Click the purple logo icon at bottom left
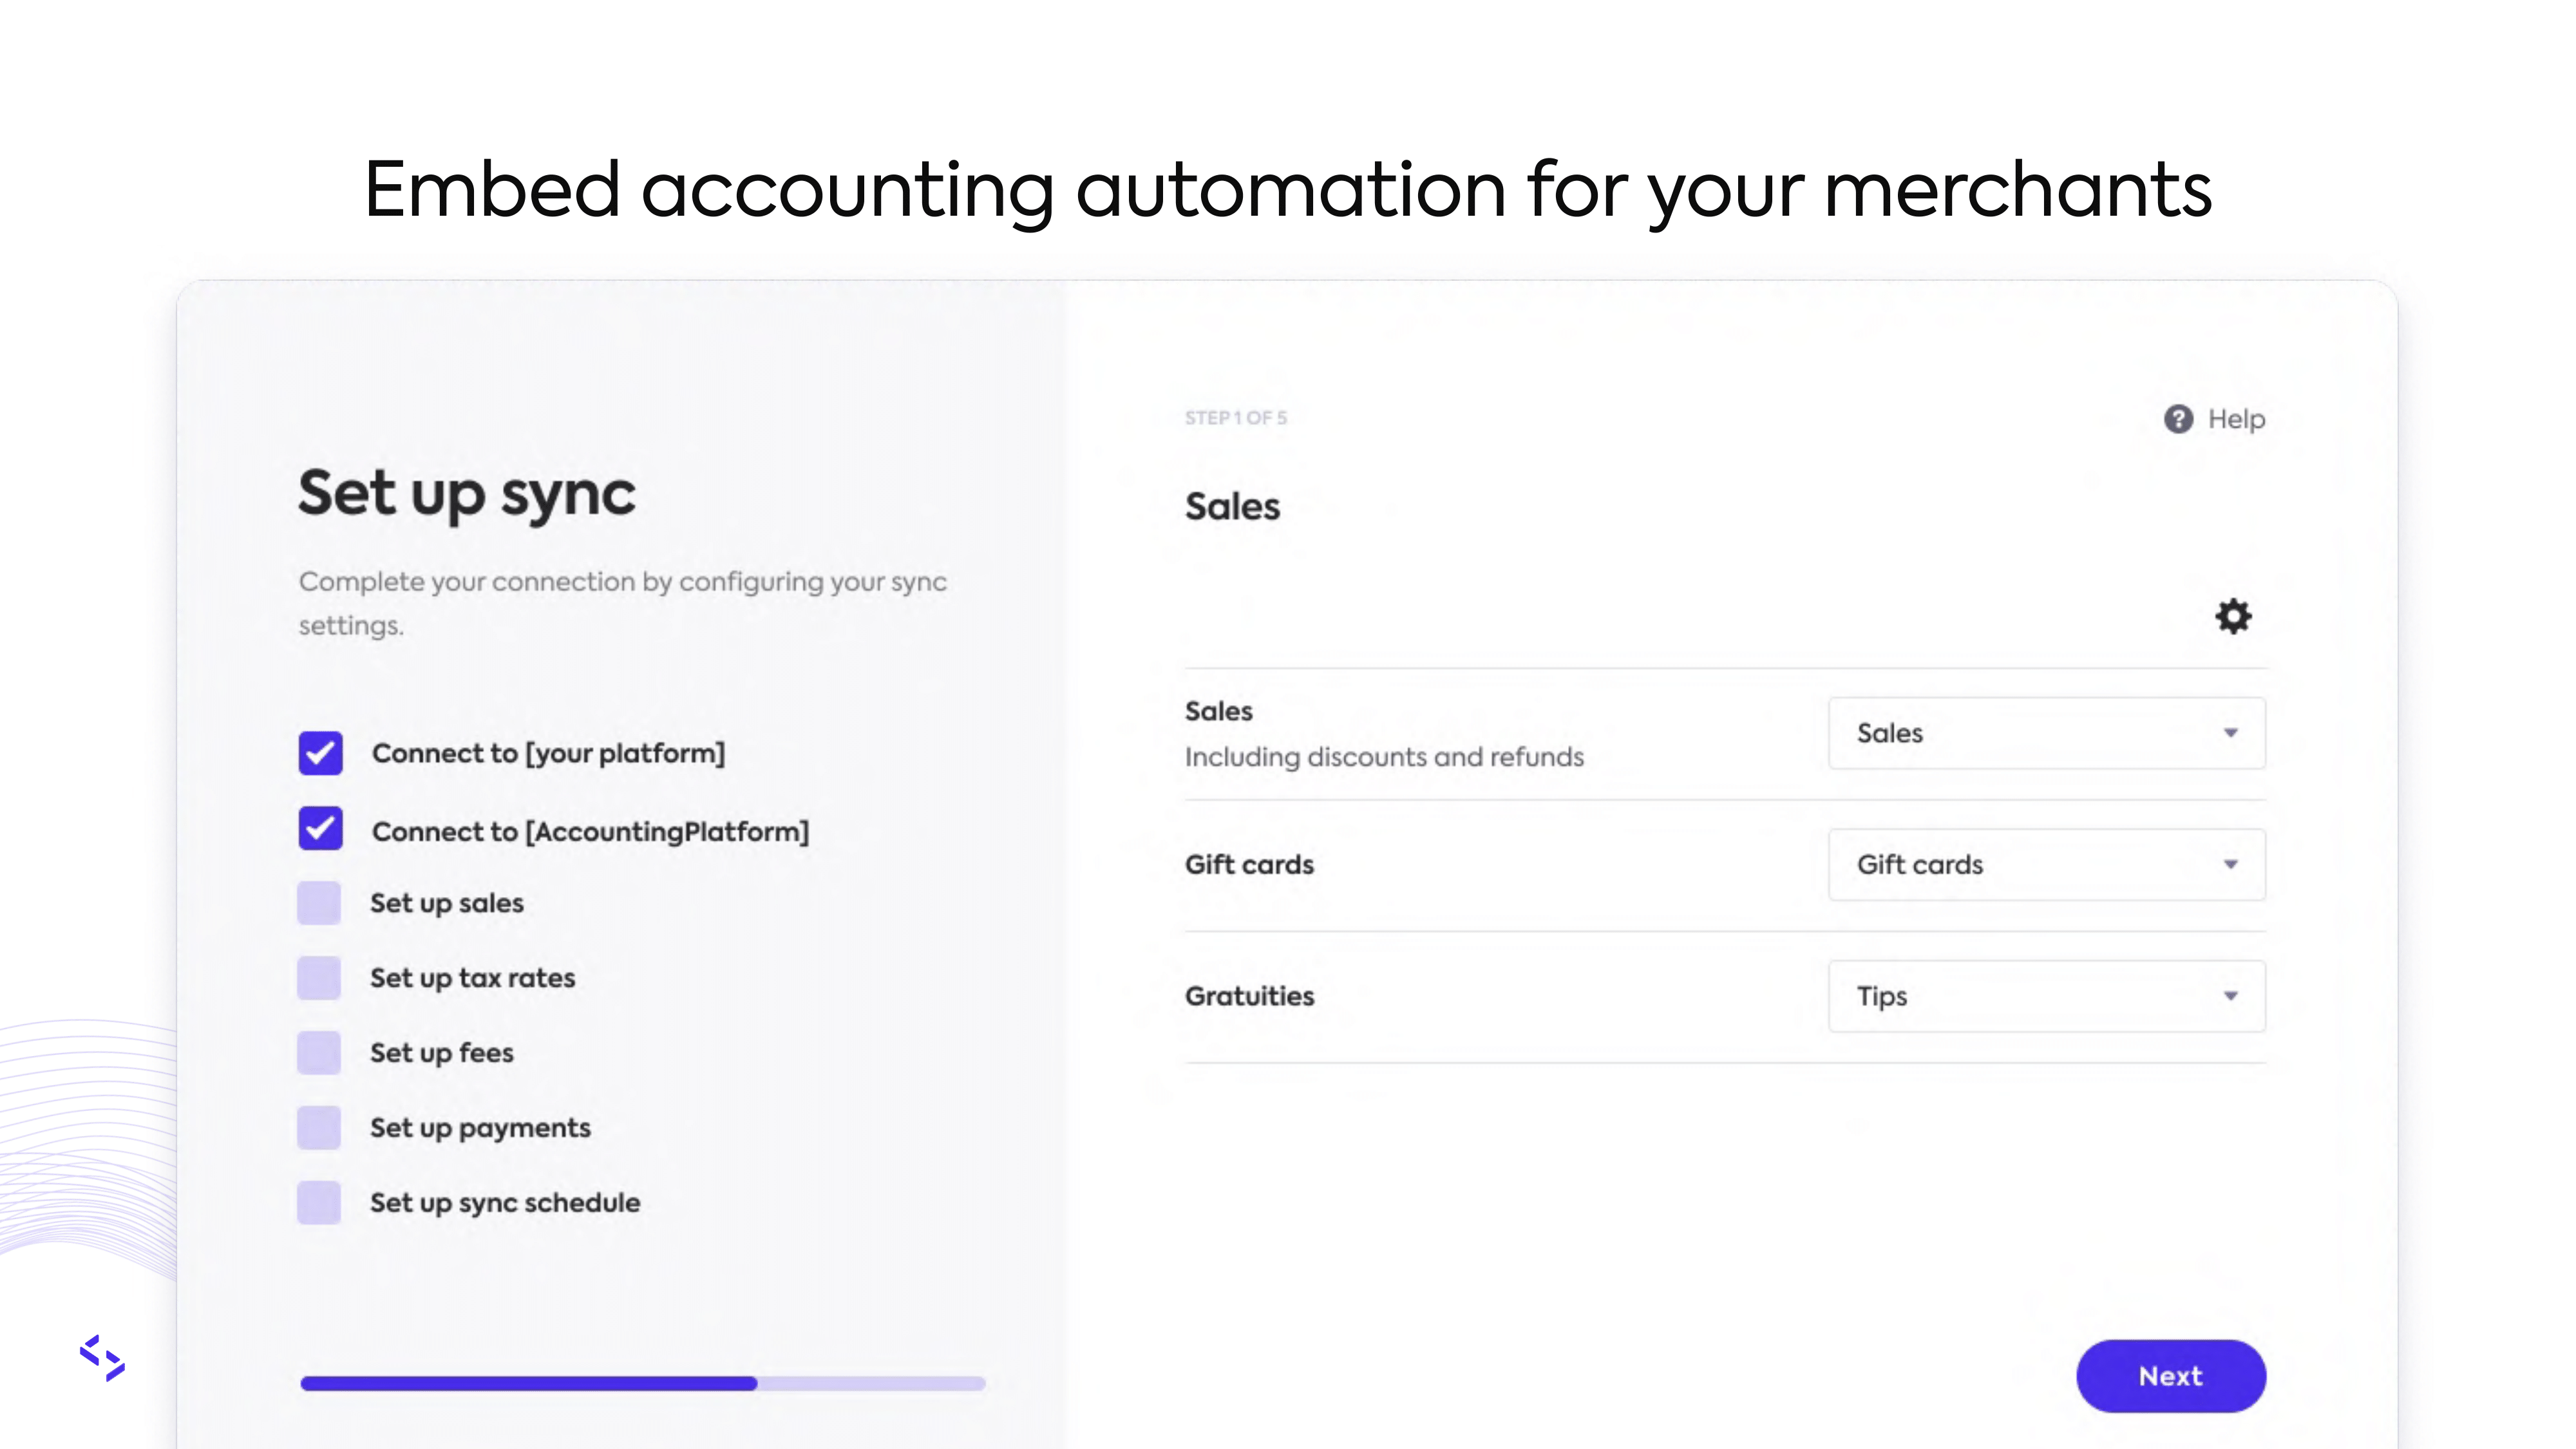The width and height of the screenshot is (2576, 1449). click(x=102, y=1357)
